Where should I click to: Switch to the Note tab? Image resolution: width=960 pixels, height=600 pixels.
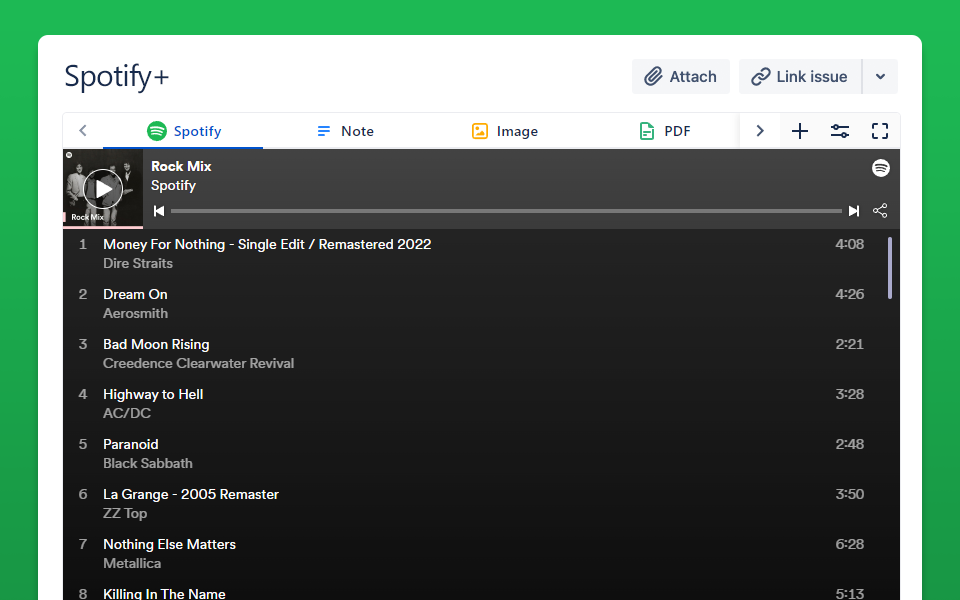coord(345,131)
